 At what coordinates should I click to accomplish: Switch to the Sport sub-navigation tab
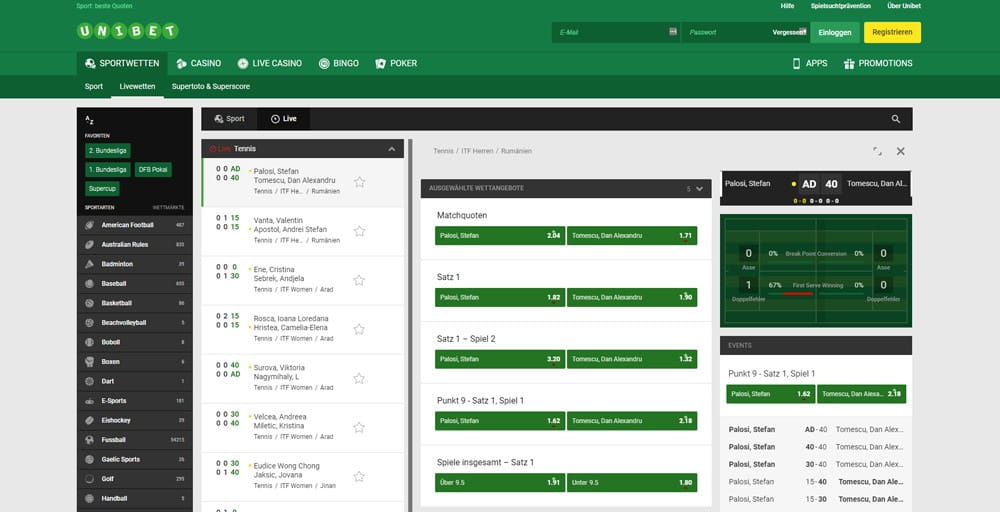pos(94,87)
